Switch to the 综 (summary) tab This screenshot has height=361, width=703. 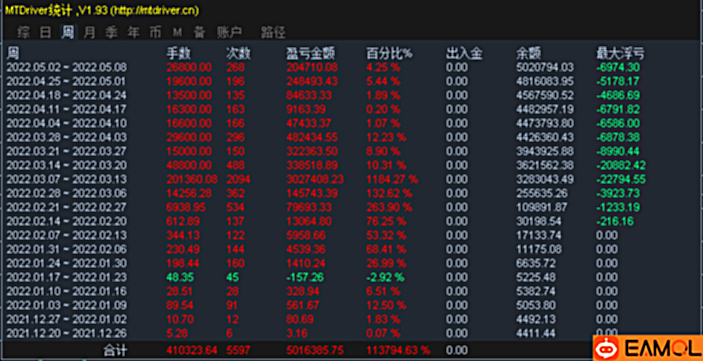[x=23, y=32]
